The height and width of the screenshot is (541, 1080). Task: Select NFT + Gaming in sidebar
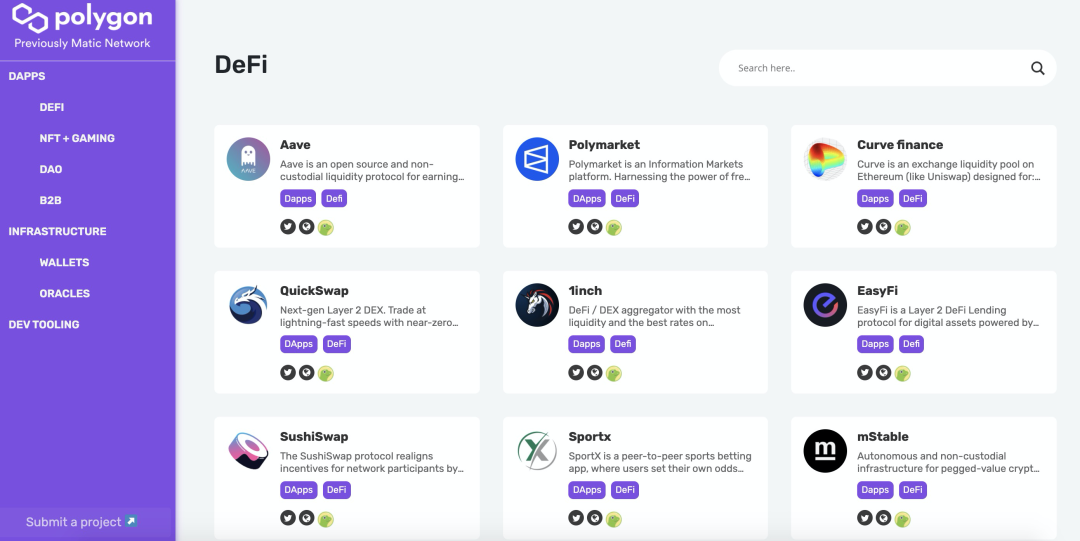point(77,138)
